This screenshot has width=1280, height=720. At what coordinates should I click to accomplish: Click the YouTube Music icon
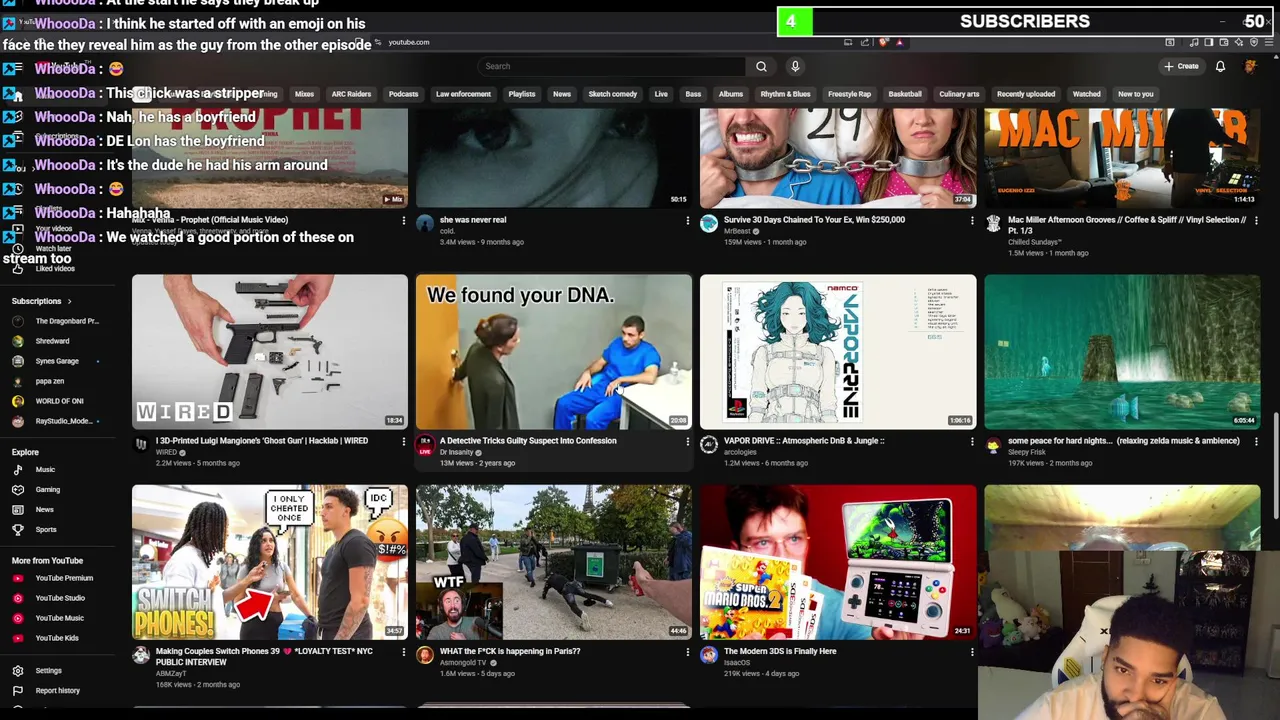pyautogui.click(x=18, y=618)
